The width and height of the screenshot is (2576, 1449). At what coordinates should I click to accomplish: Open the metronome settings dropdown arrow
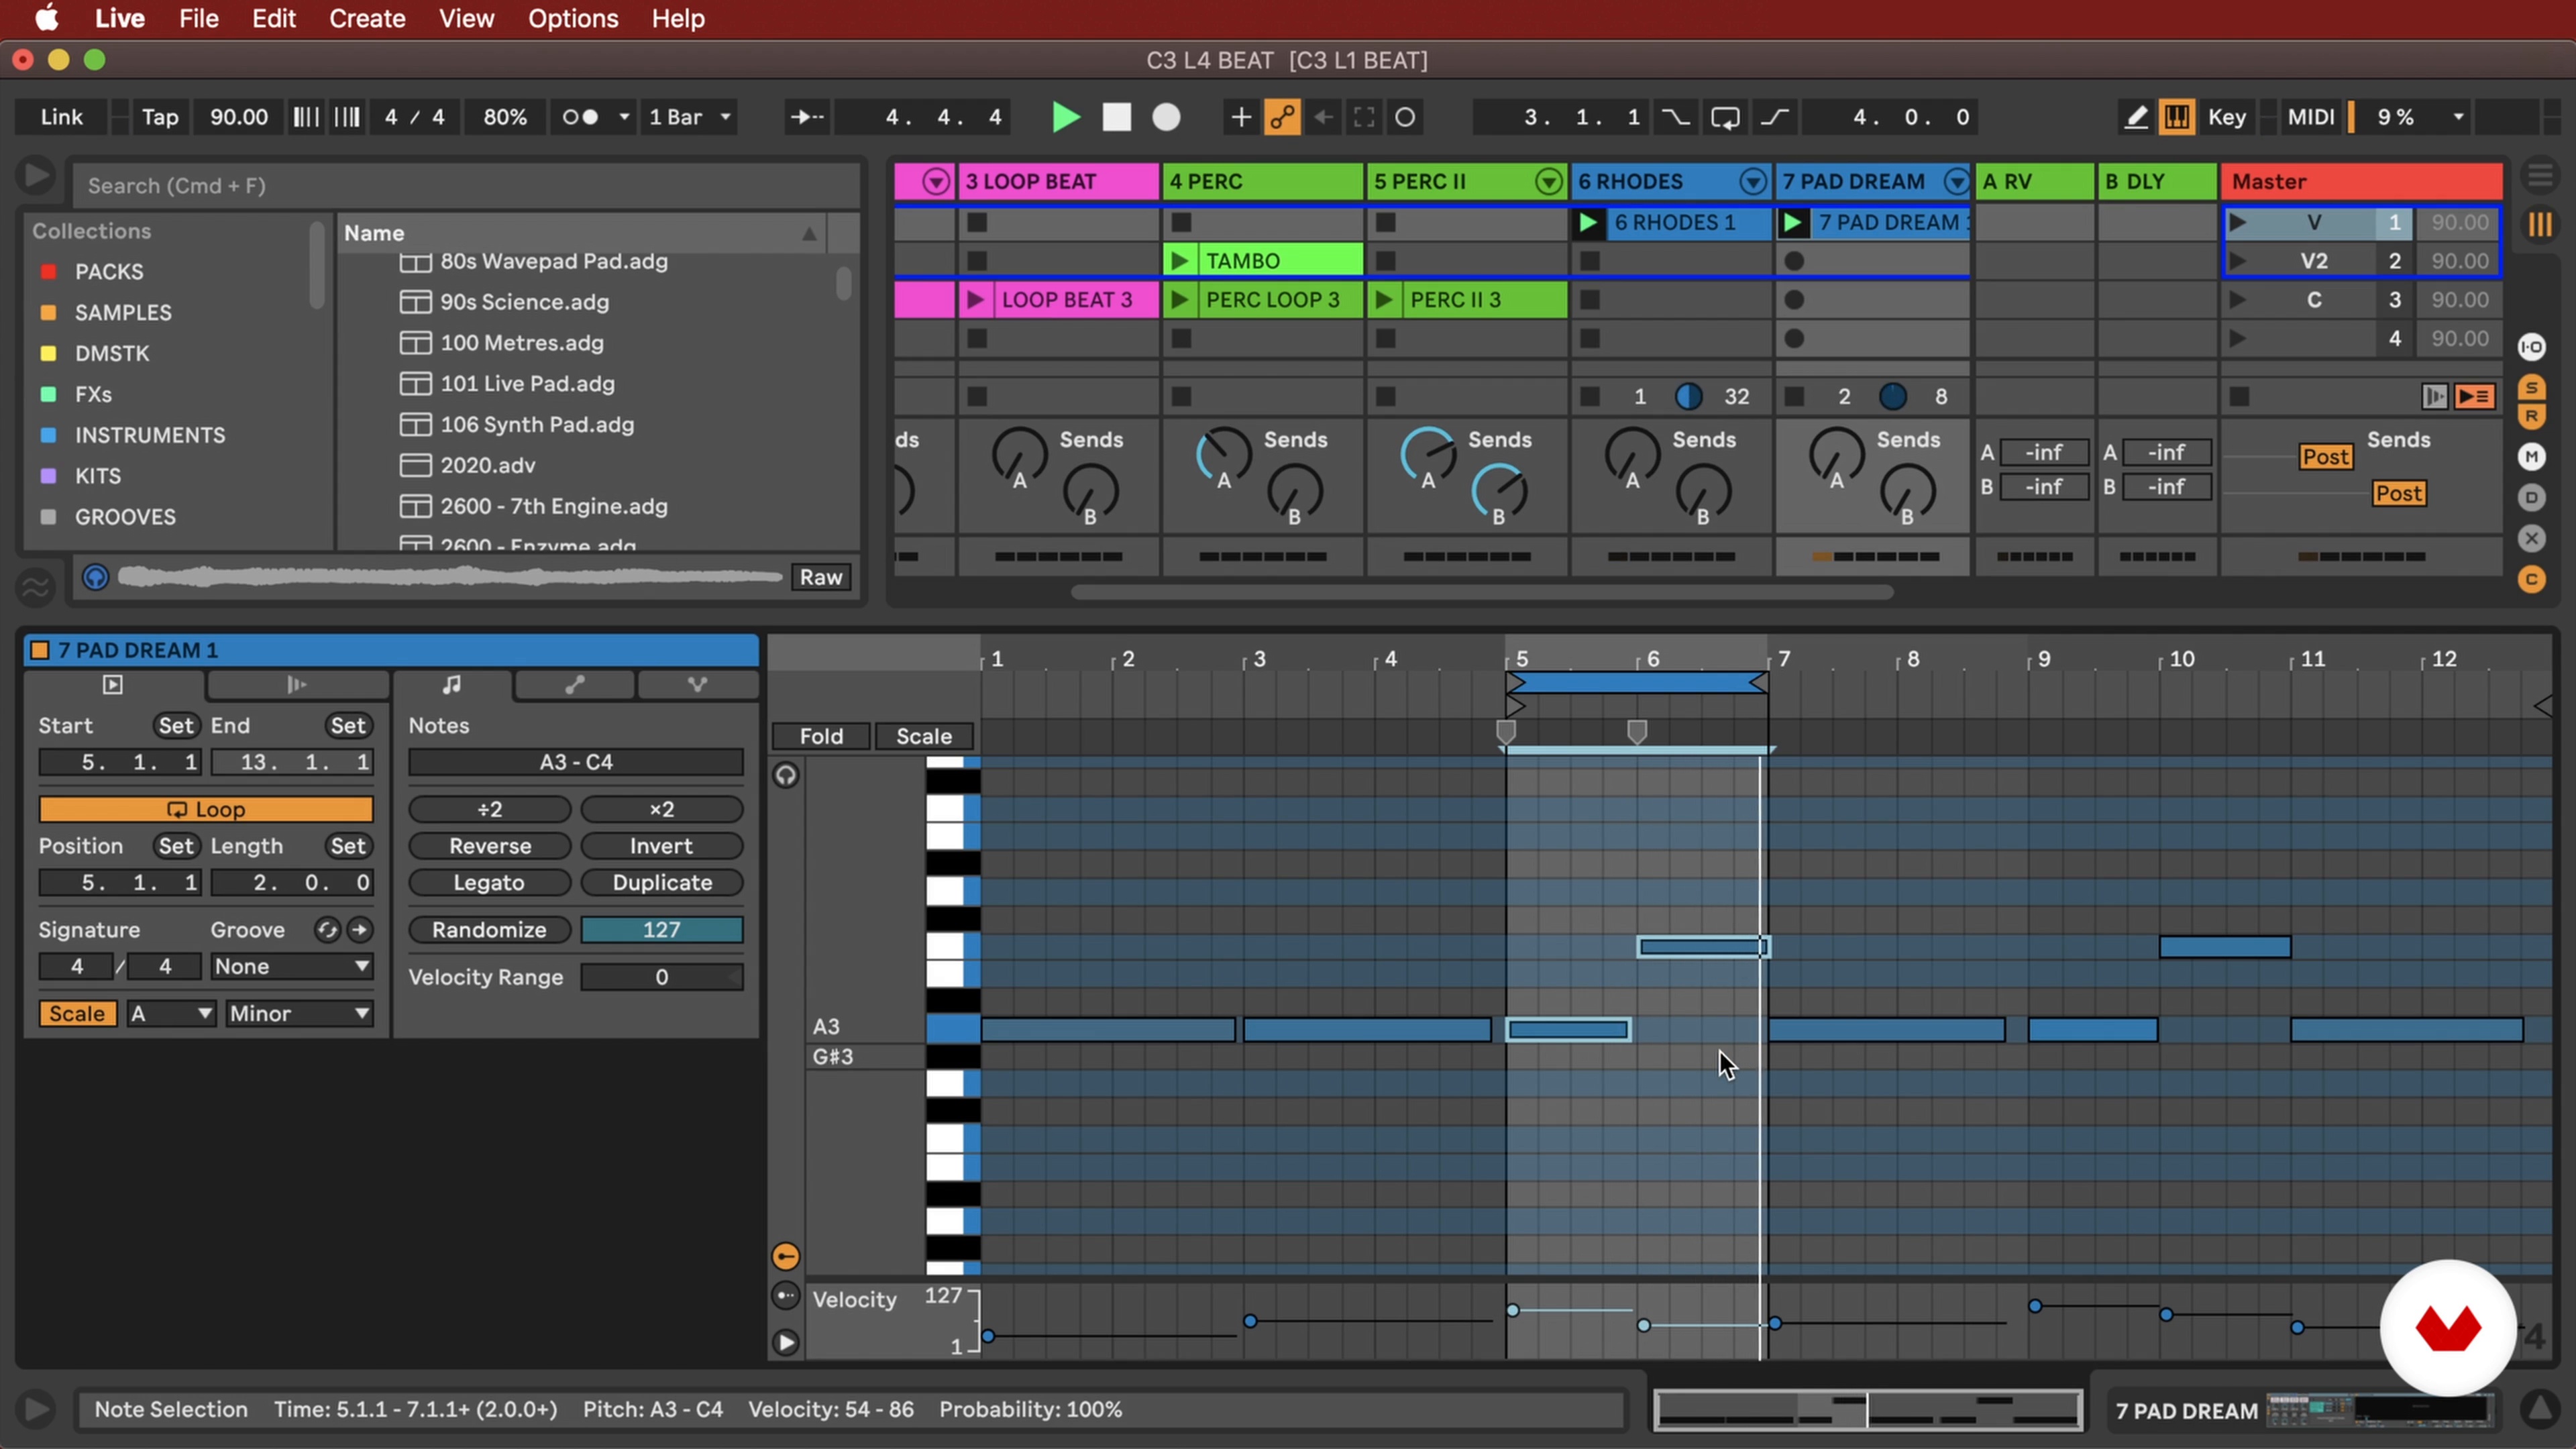click(624, 117)
